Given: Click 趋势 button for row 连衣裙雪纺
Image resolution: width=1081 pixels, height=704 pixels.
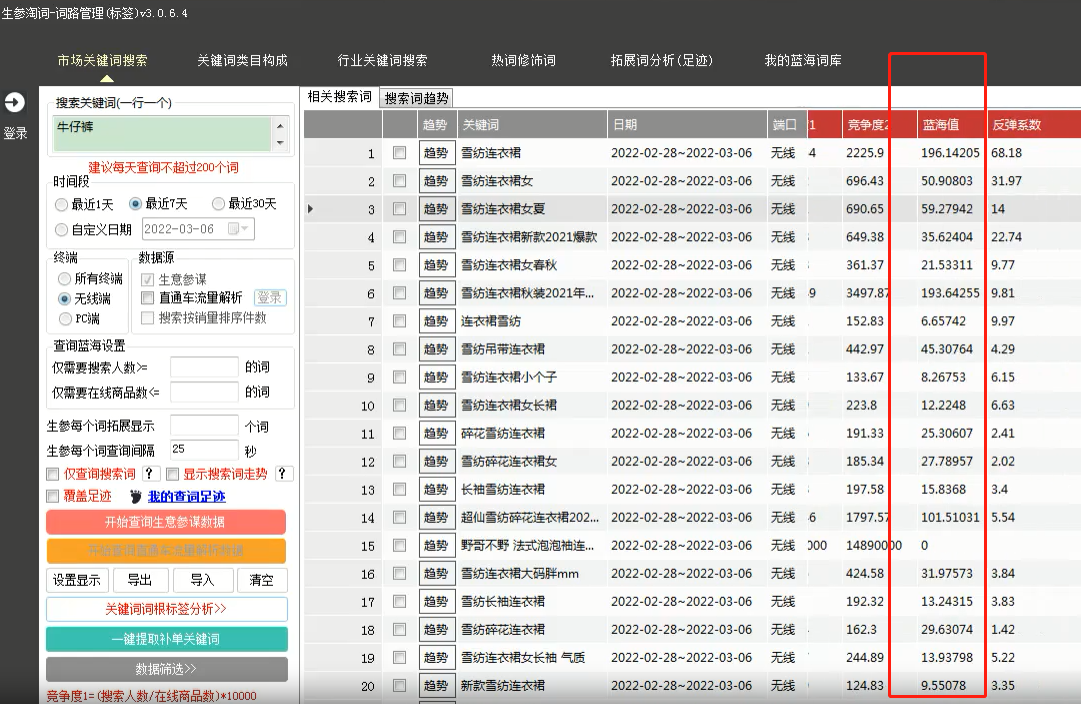Looking at the screenshot, I should point(436,321).
